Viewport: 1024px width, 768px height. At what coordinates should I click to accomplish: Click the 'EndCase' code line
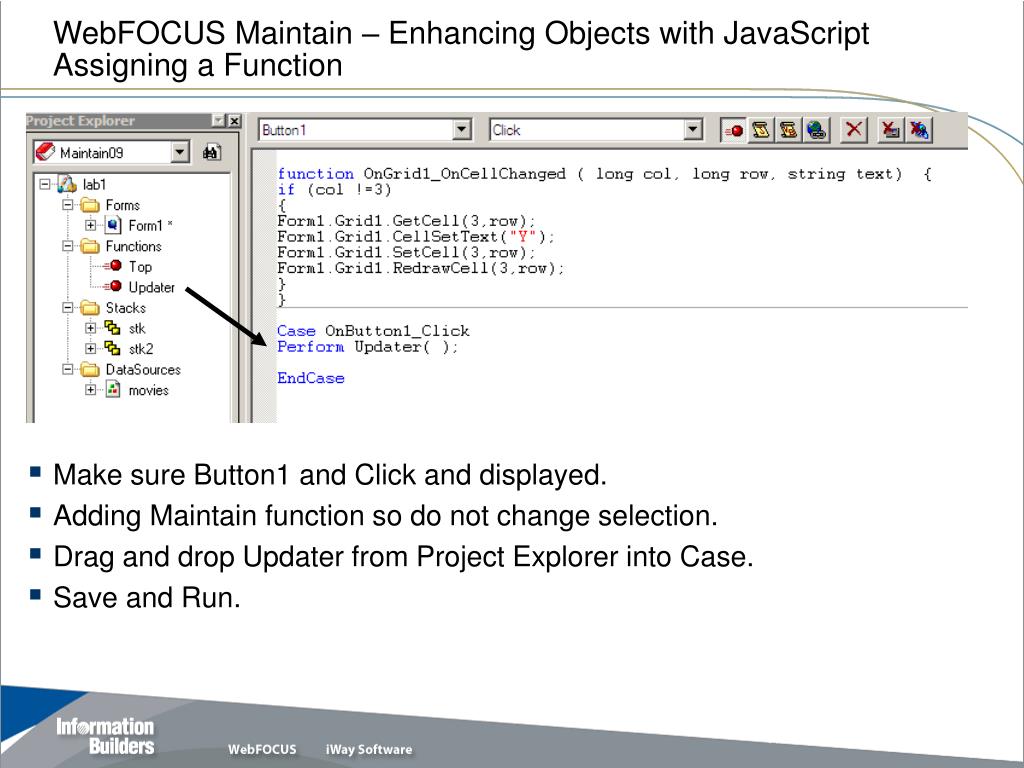pyautogui.click(x=310, y=378)
